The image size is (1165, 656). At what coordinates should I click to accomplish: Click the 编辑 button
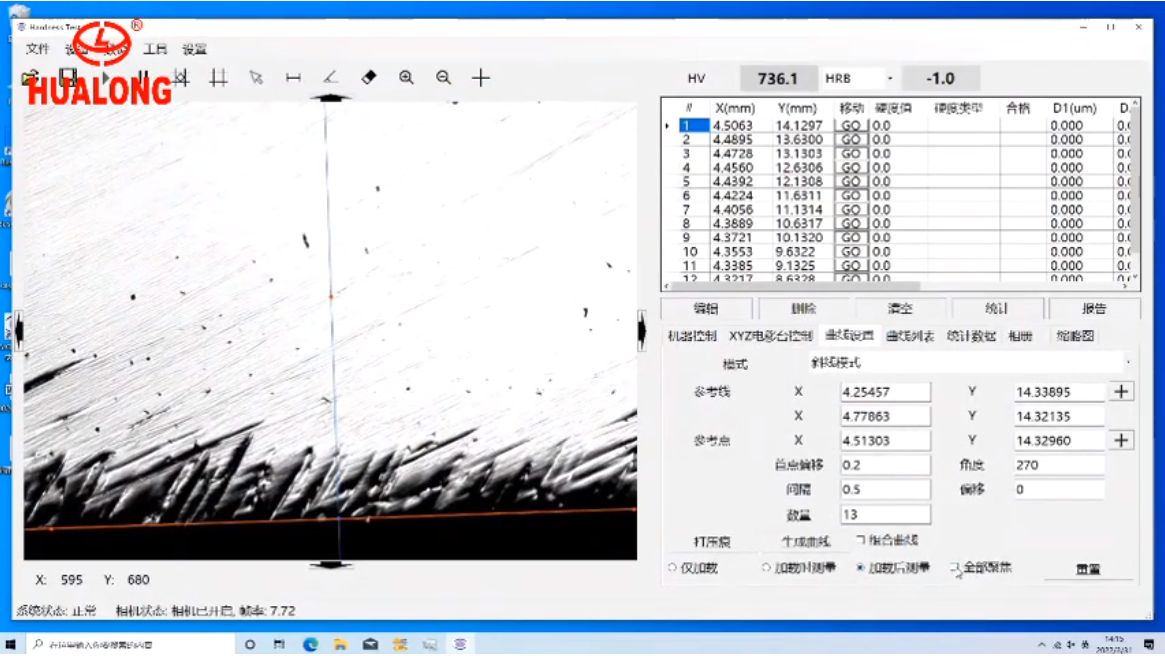pos(706,308)
